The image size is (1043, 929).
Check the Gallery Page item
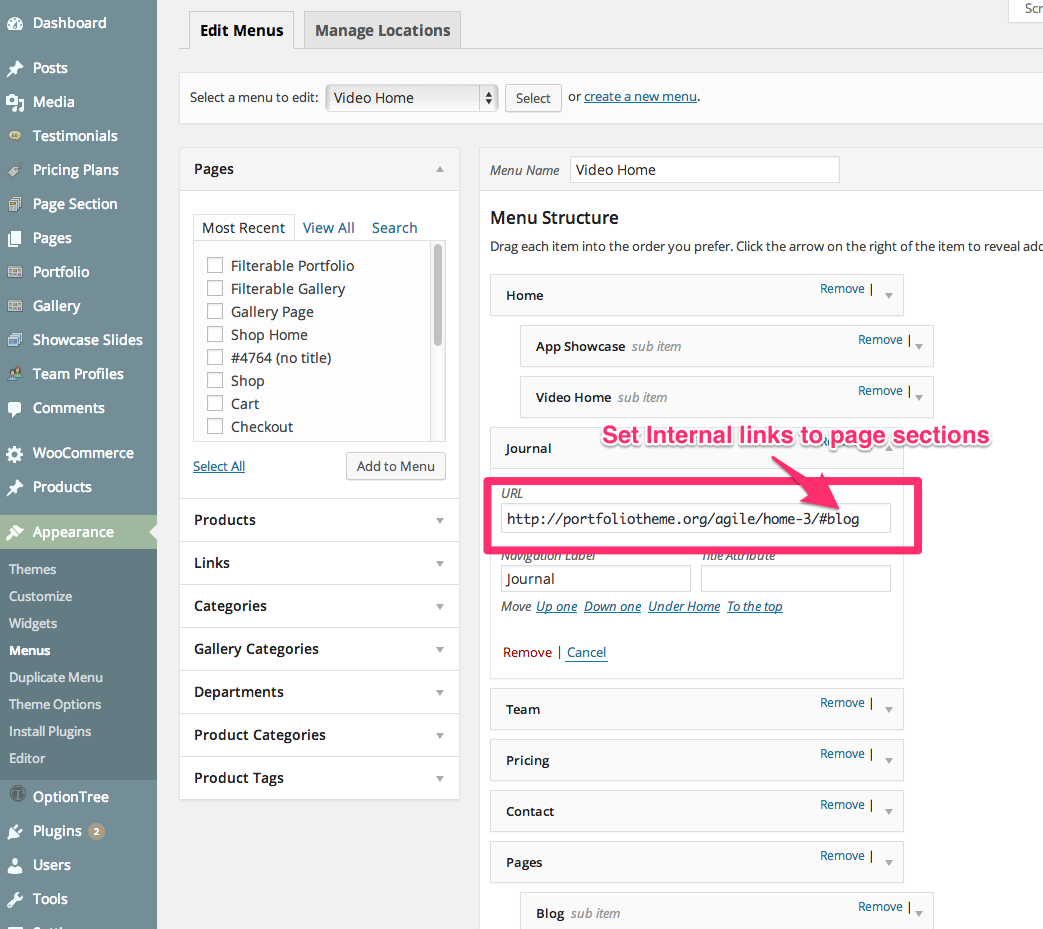(x=214, y=311)
